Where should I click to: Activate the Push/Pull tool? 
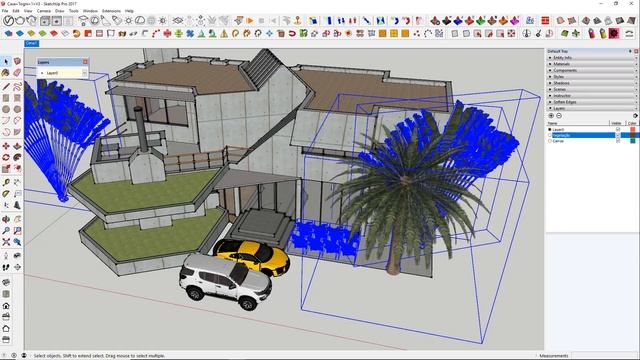17,146
